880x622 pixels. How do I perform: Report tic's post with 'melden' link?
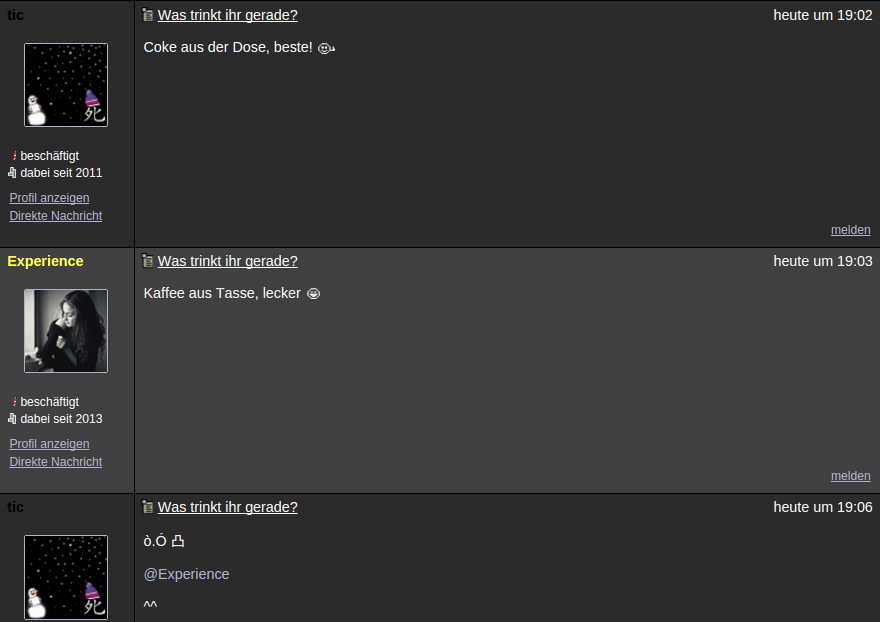tap(850, 230)
